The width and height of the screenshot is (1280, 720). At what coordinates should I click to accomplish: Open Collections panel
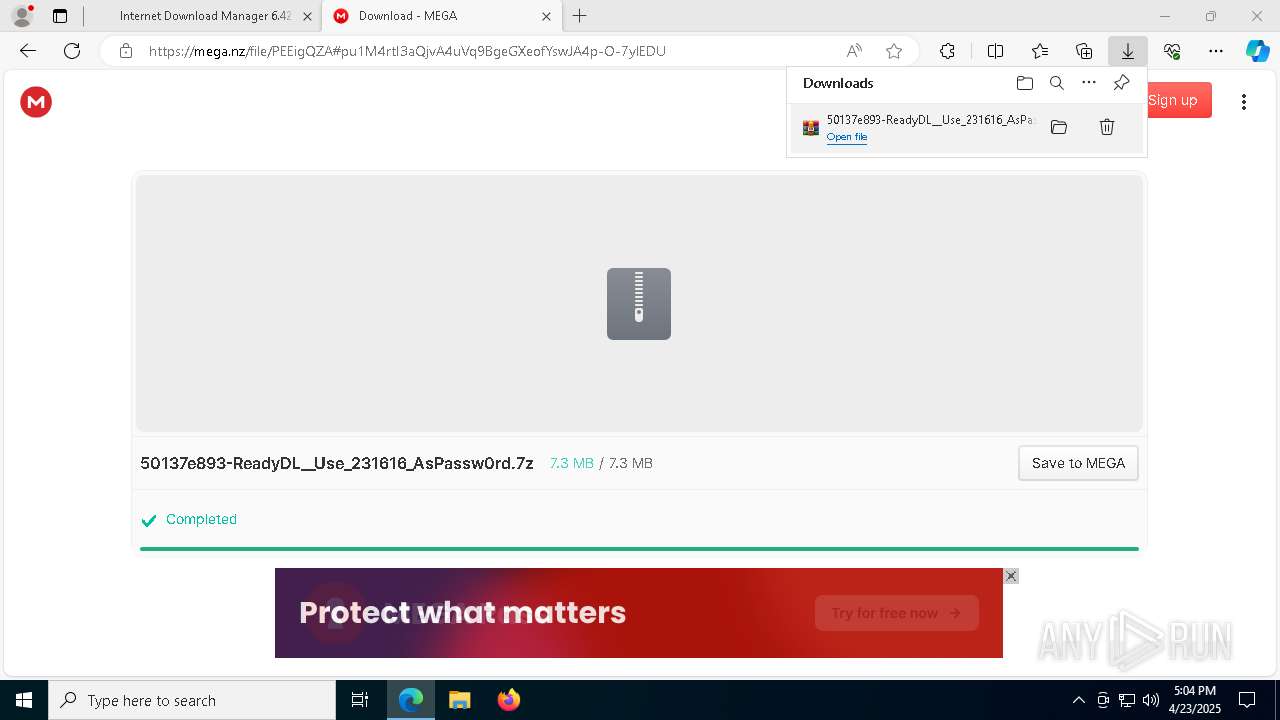(x=1084, y=51)
